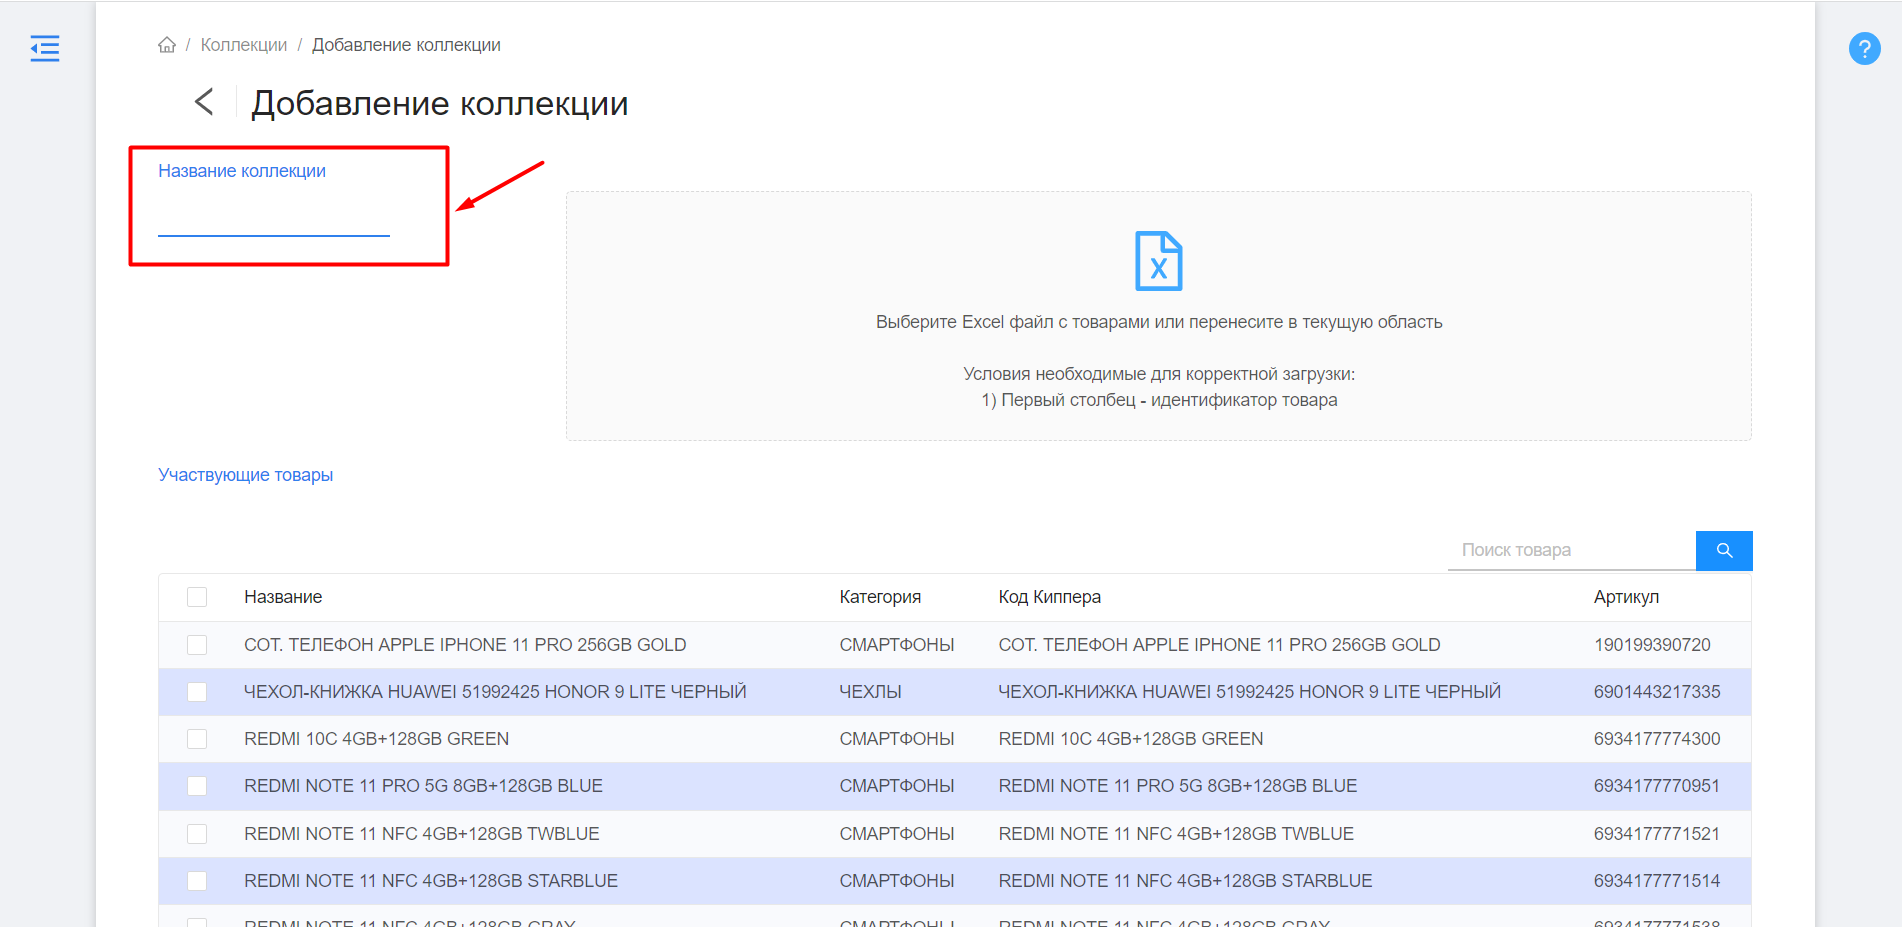1902x927 pixels.
Task: Check the APPLE IPHONE 11 PRO 256GB GOLD row
Action: (197, 645)
